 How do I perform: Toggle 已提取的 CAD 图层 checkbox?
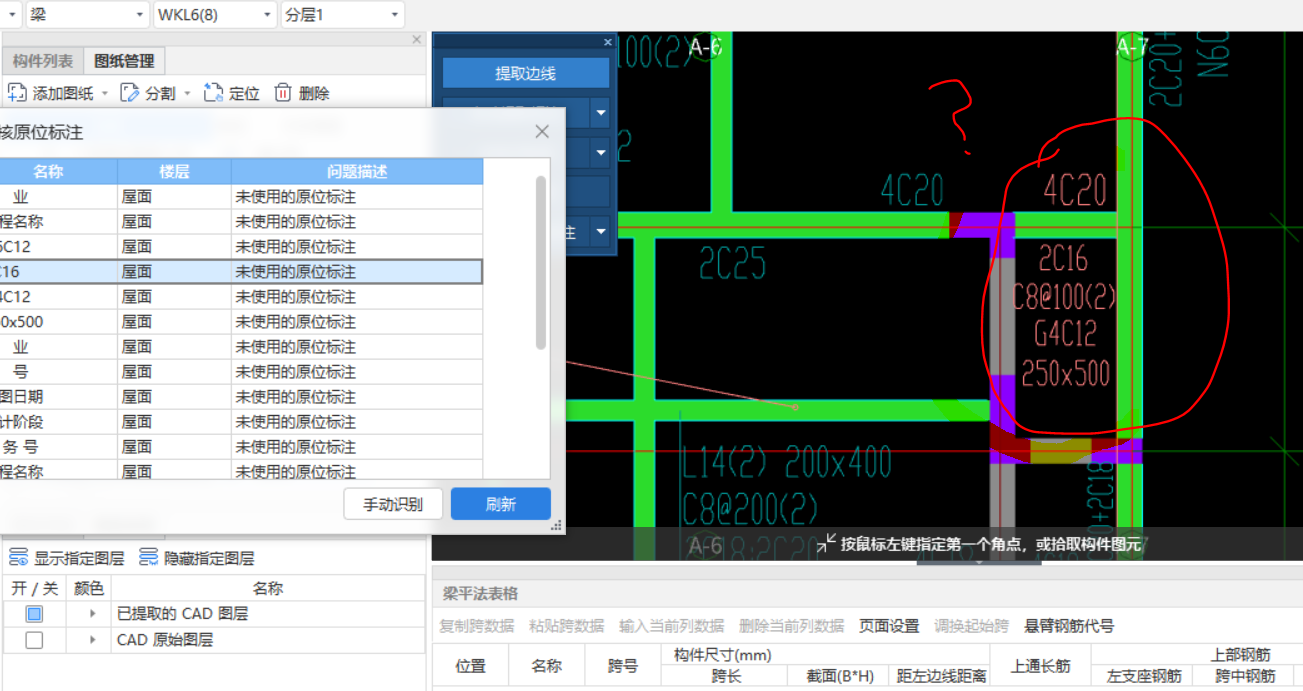(x=34, y=614)
